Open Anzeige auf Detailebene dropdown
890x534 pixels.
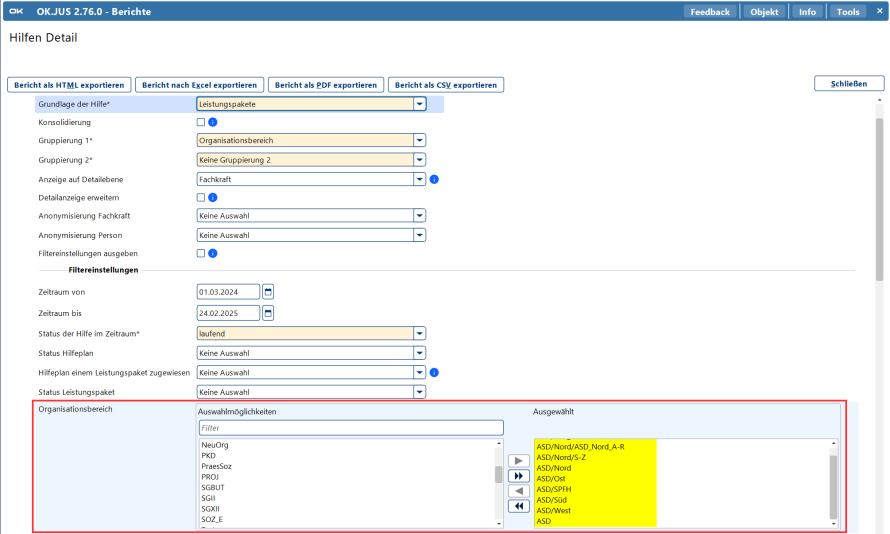(419, 179)
